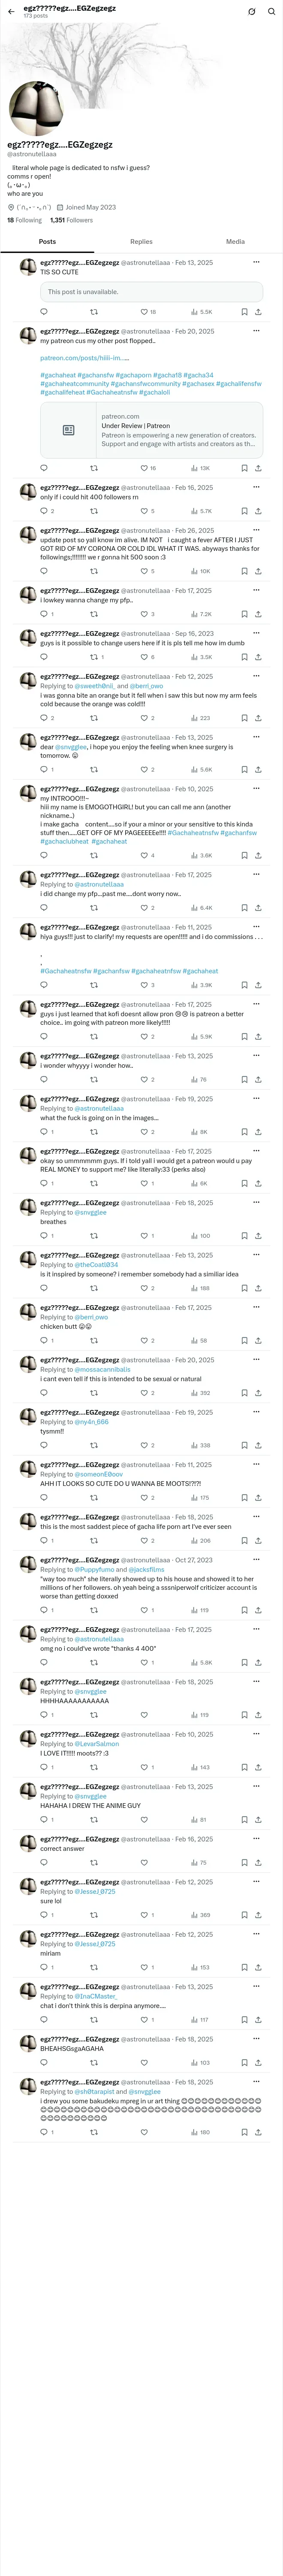Image resolution: width=283 pixels, height=2576 pixels.
Task: Open the more menu on the 'TIS SO CUTE' post
Action: [x=256, y=262]
